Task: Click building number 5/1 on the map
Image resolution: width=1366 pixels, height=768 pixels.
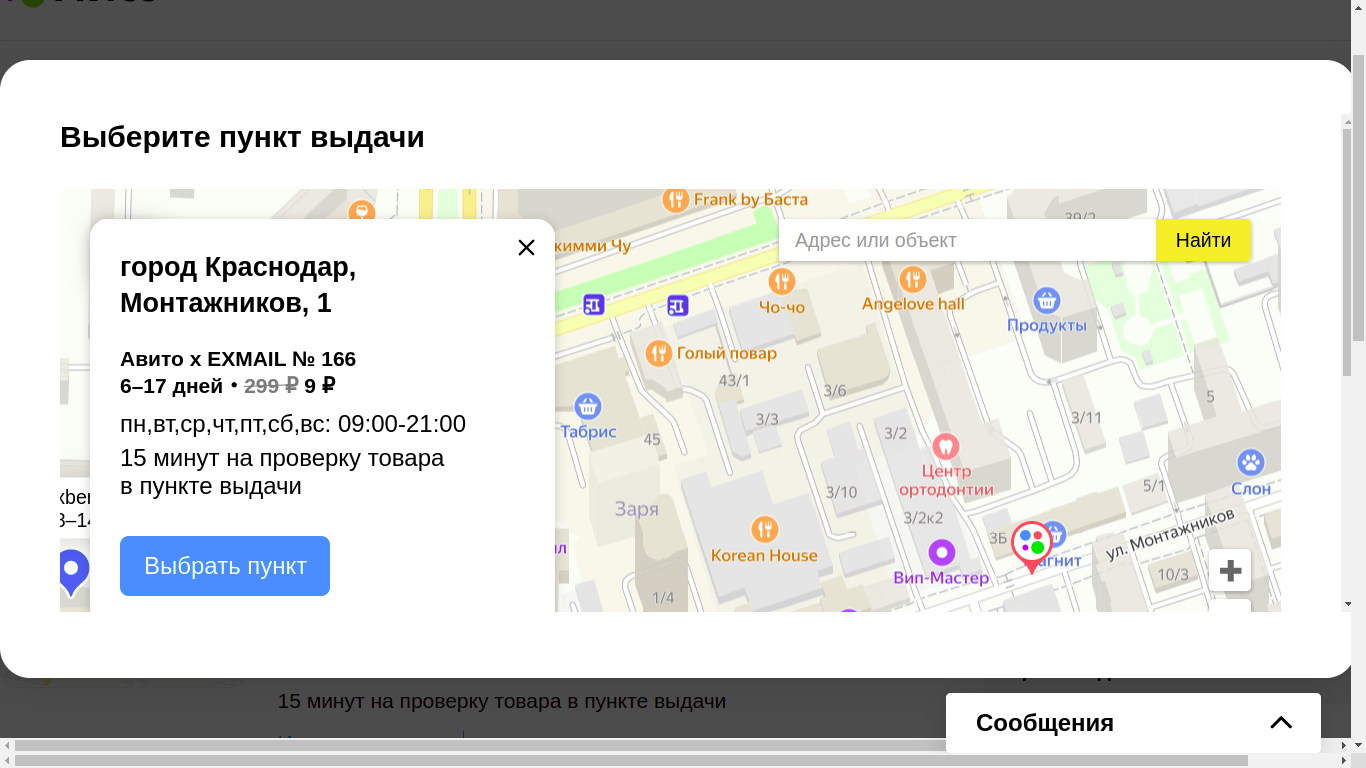Action: click(x=1154, y=486)
